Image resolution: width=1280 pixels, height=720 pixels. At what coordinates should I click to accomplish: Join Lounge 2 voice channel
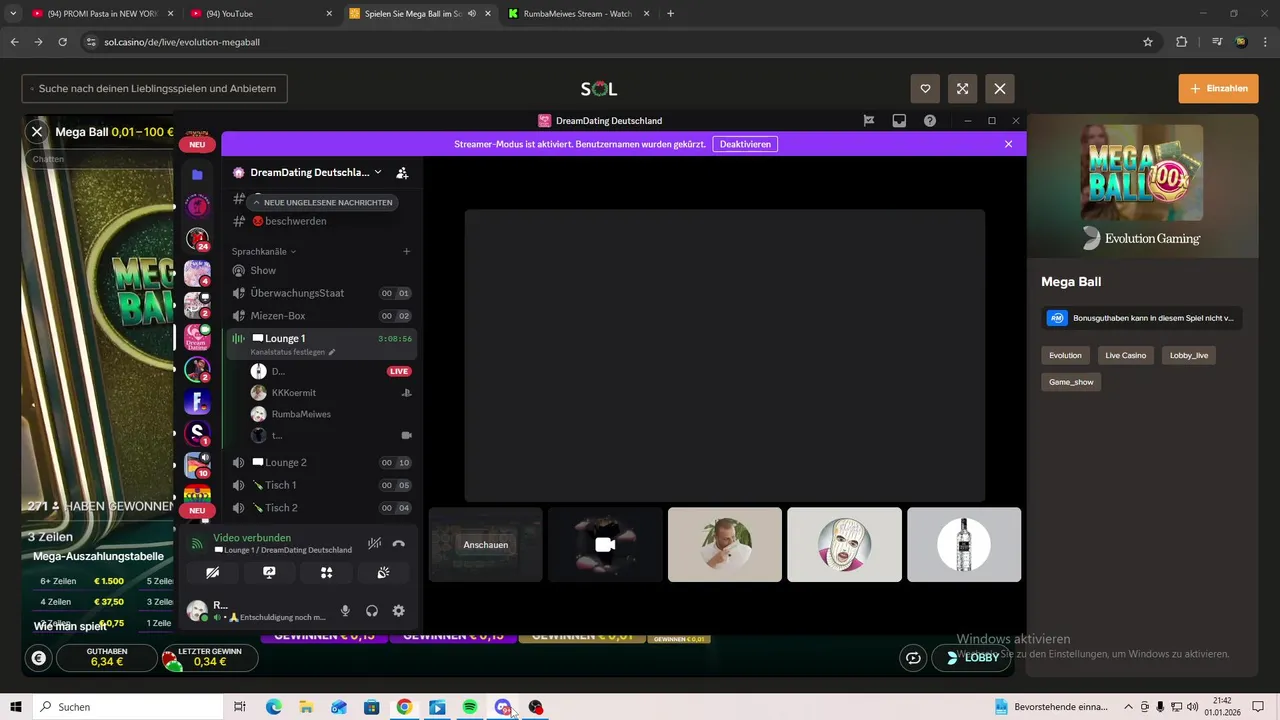point(320,462)
